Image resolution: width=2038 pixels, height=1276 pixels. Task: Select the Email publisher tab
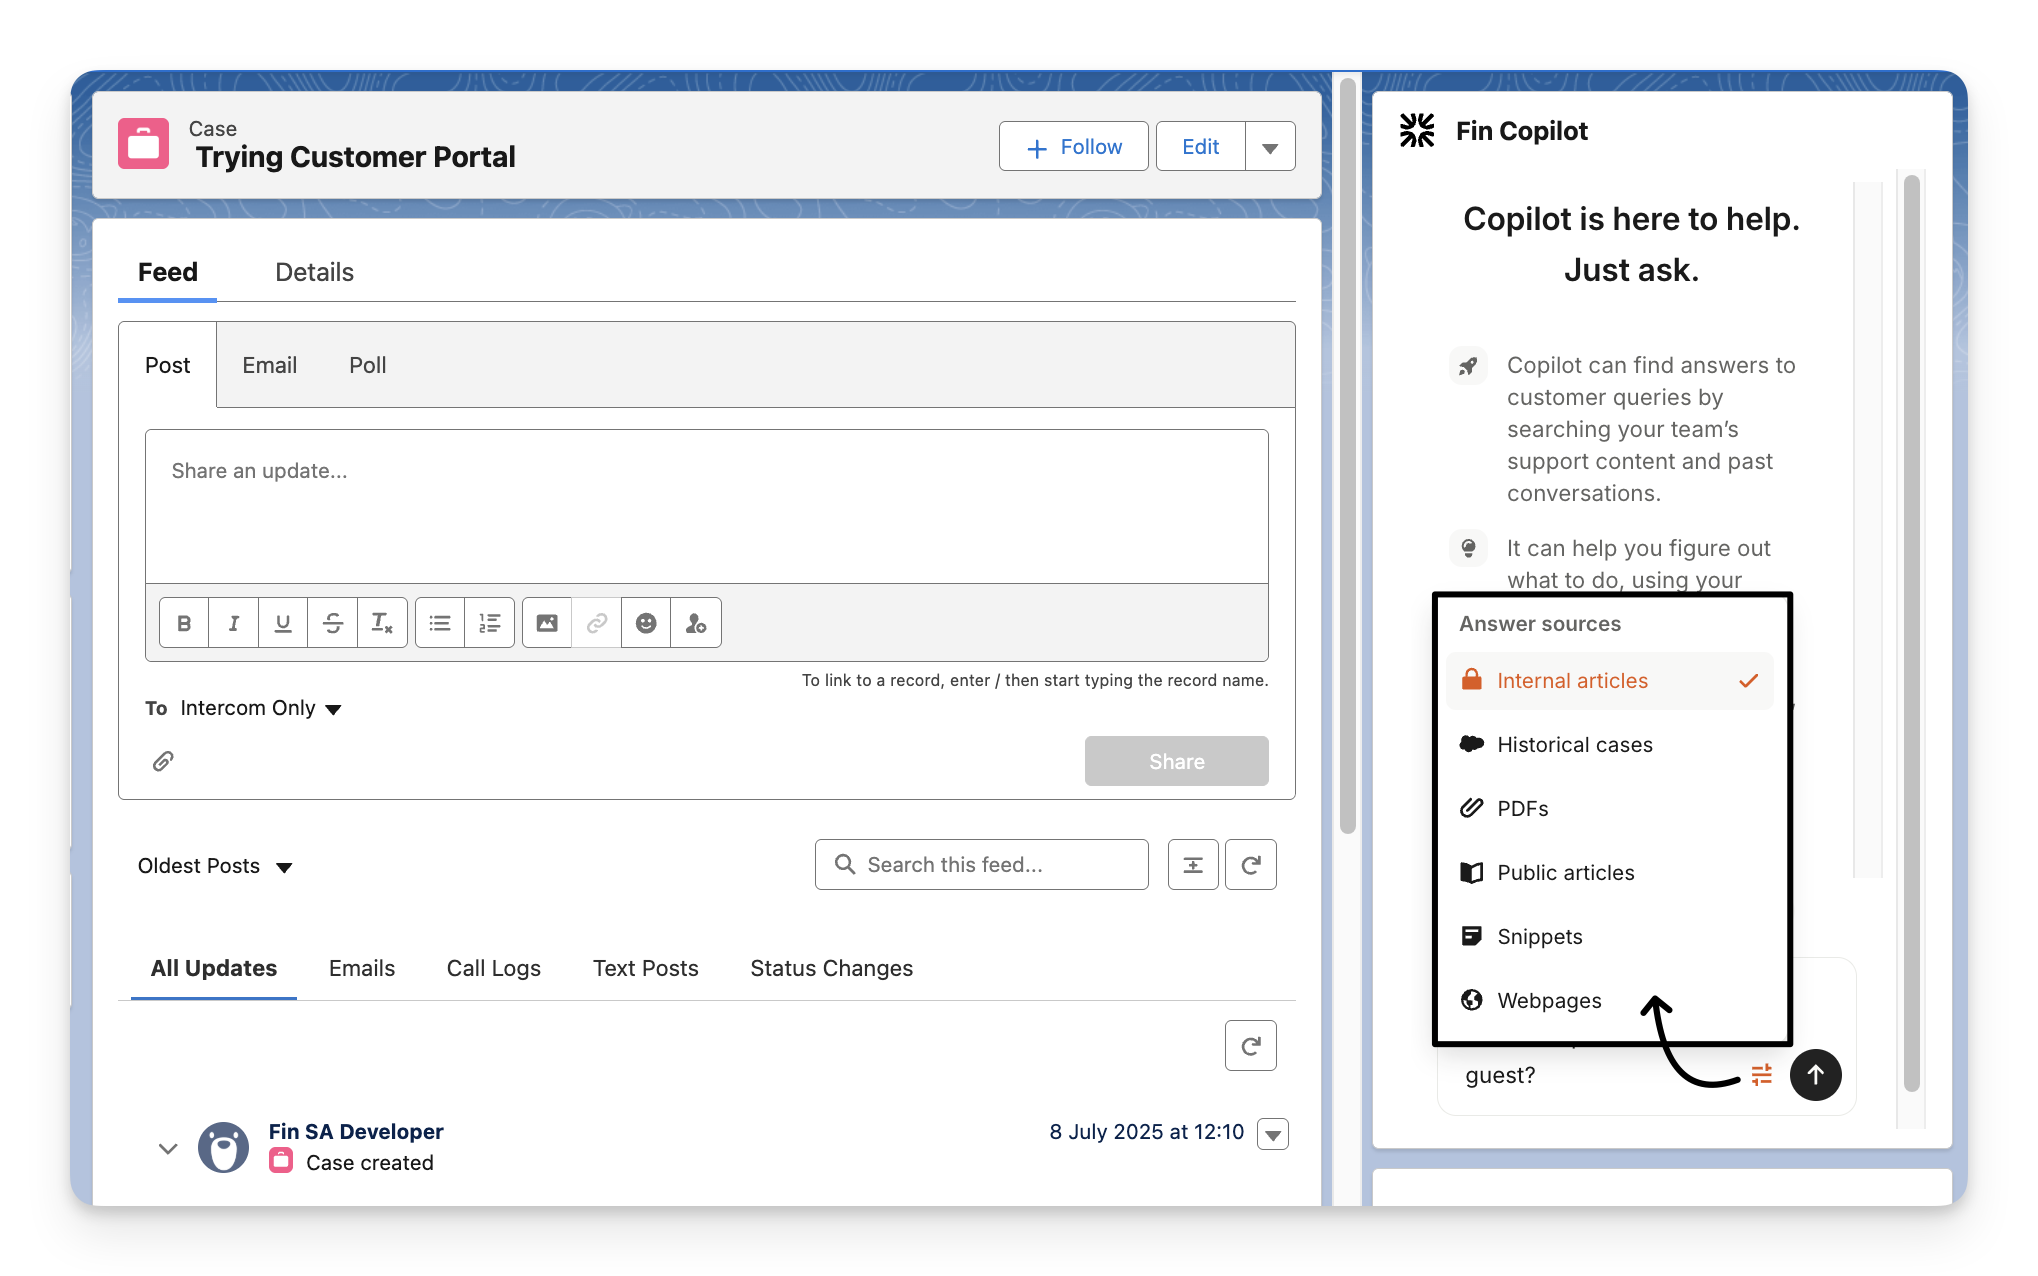point(269,365)
